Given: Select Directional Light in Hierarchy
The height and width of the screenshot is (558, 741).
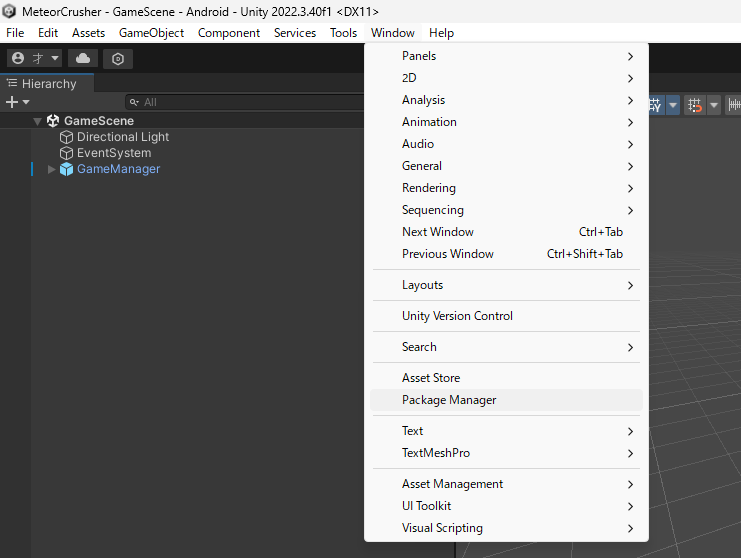Looking at the screenshot, I should click(123, 137).
